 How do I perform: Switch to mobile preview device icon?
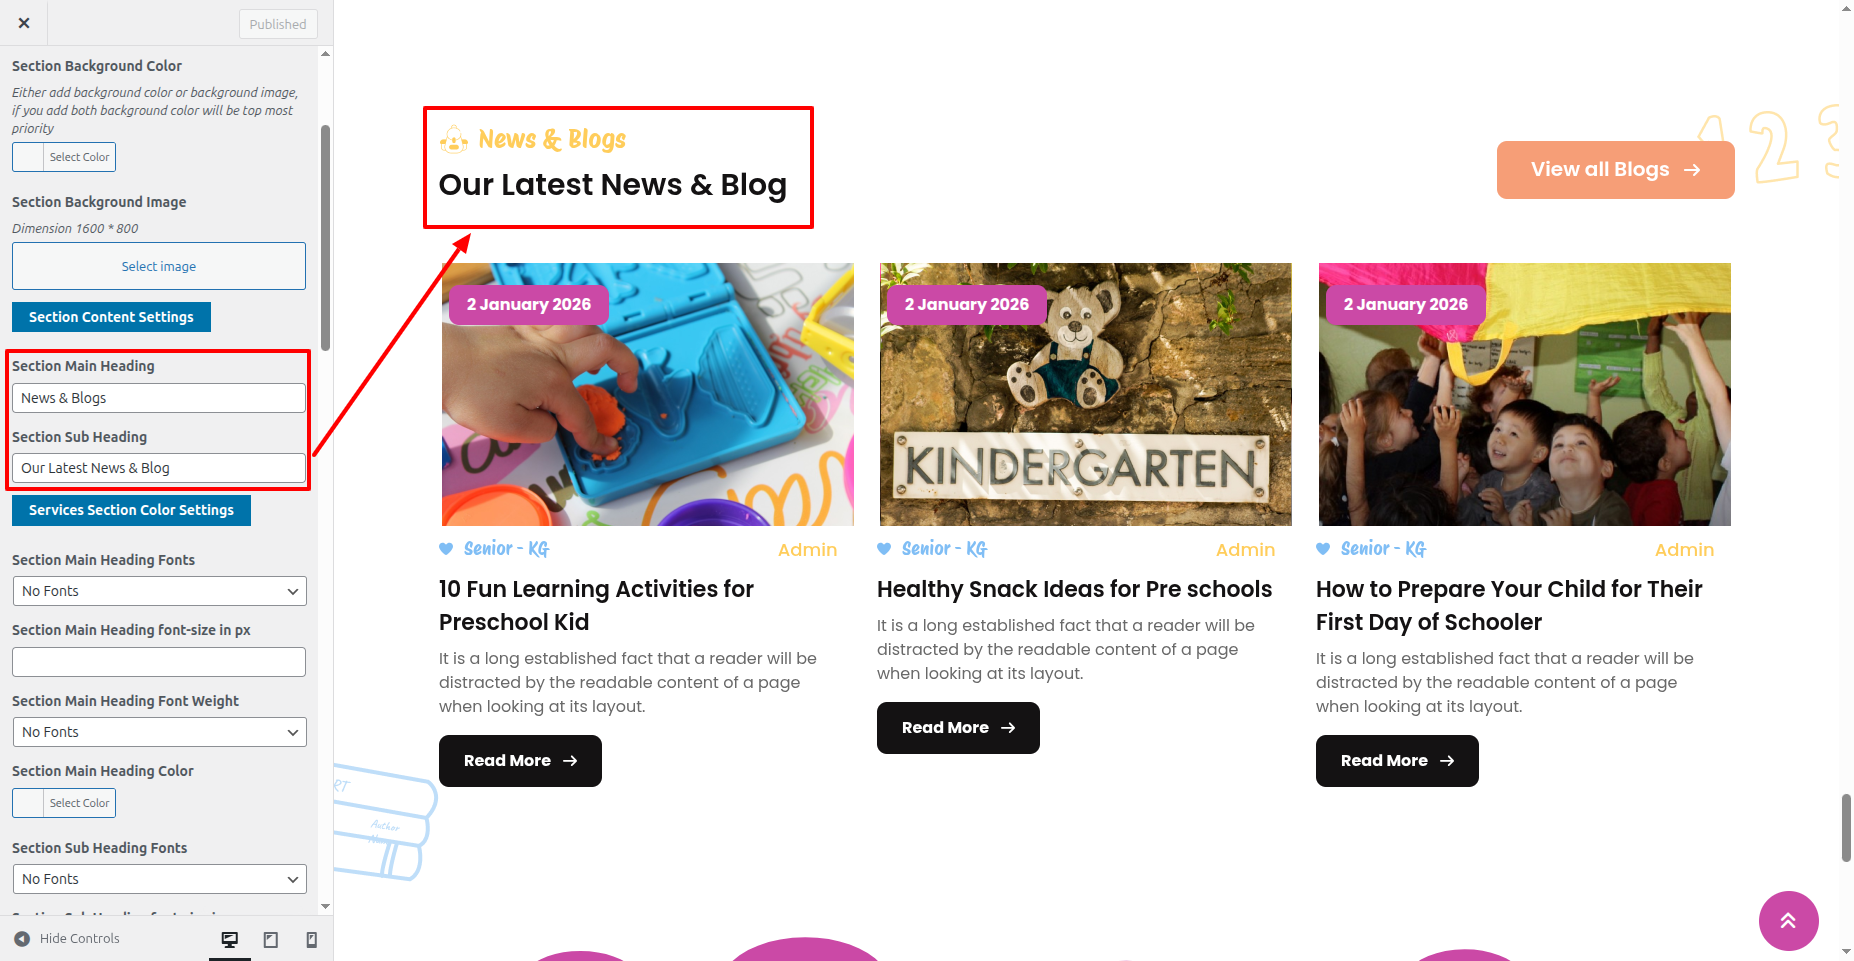pyautogui.click(x=311, y=939)
